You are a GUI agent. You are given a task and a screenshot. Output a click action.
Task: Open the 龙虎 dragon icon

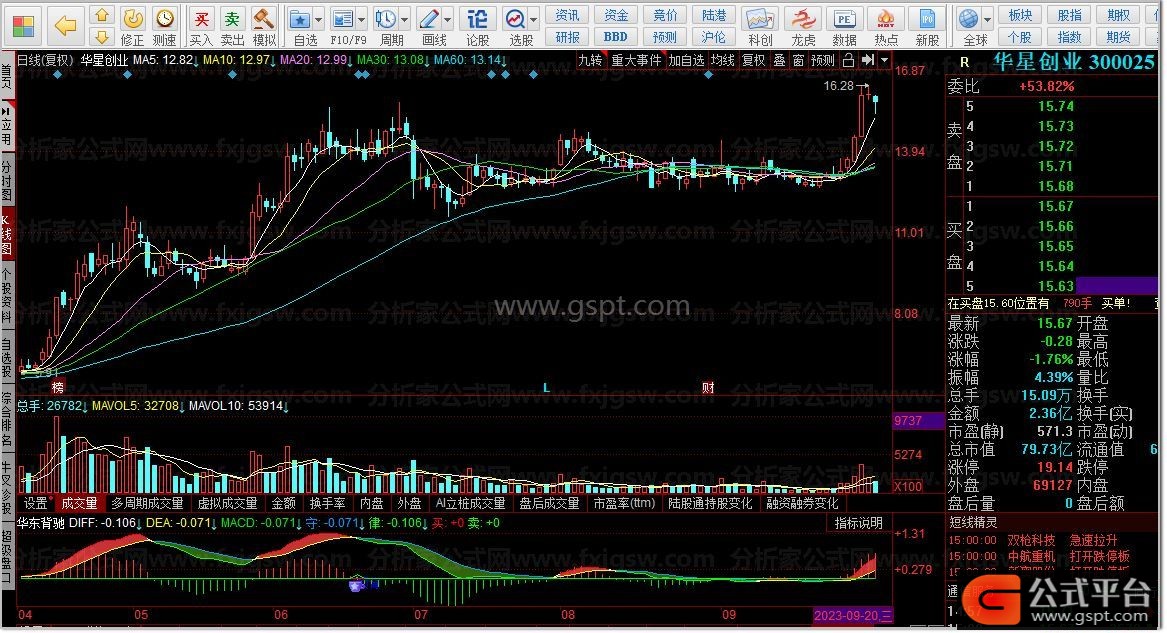803,27
